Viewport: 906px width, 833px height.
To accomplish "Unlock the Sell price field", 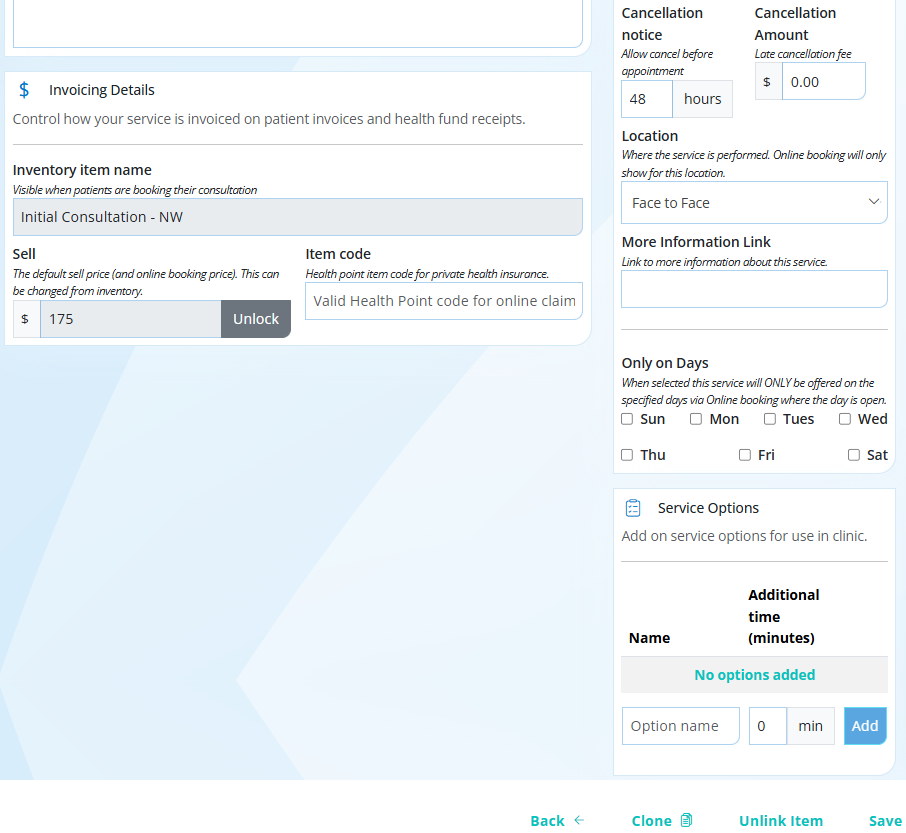I will click(255, 319).
